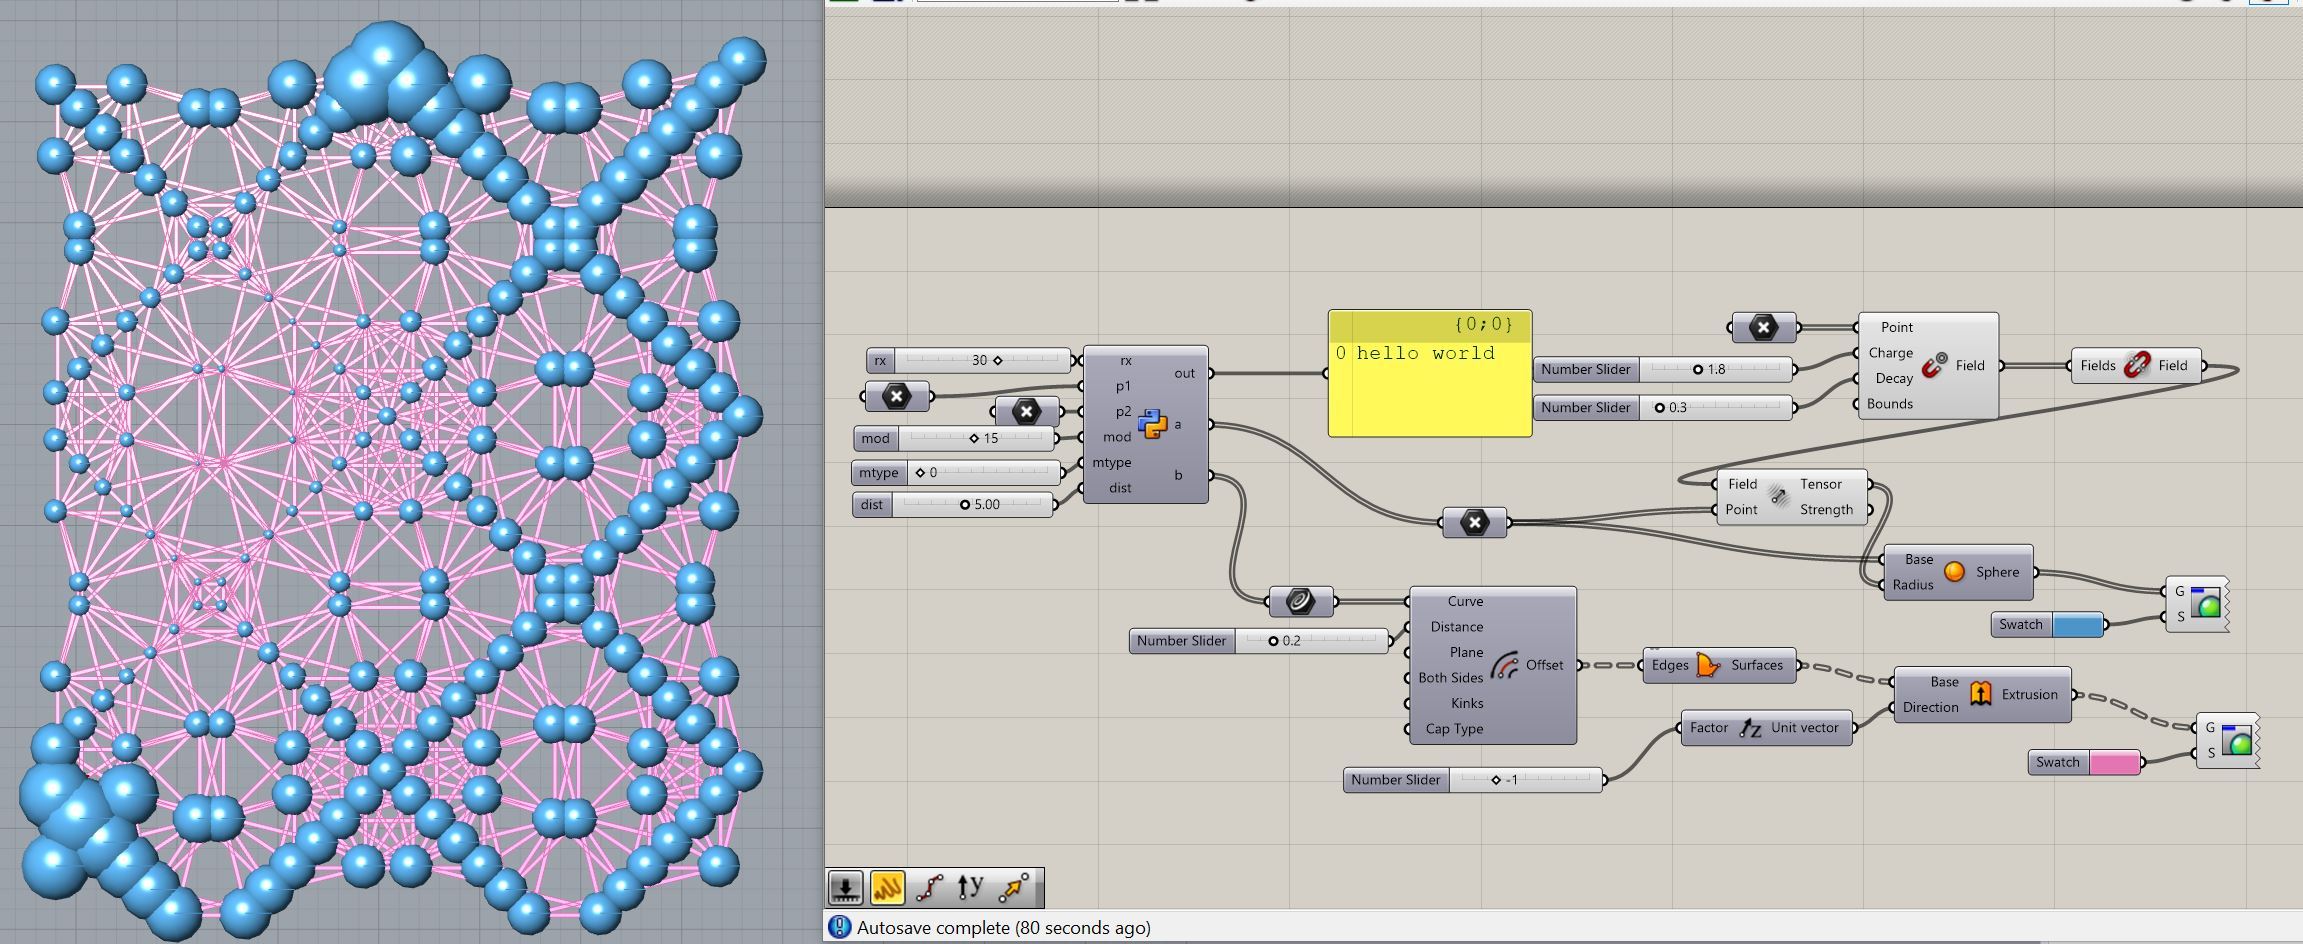The image size is (2303, 944).
Task: Select the collapsed parameter wired to Field Point input
Action: 1764,327
